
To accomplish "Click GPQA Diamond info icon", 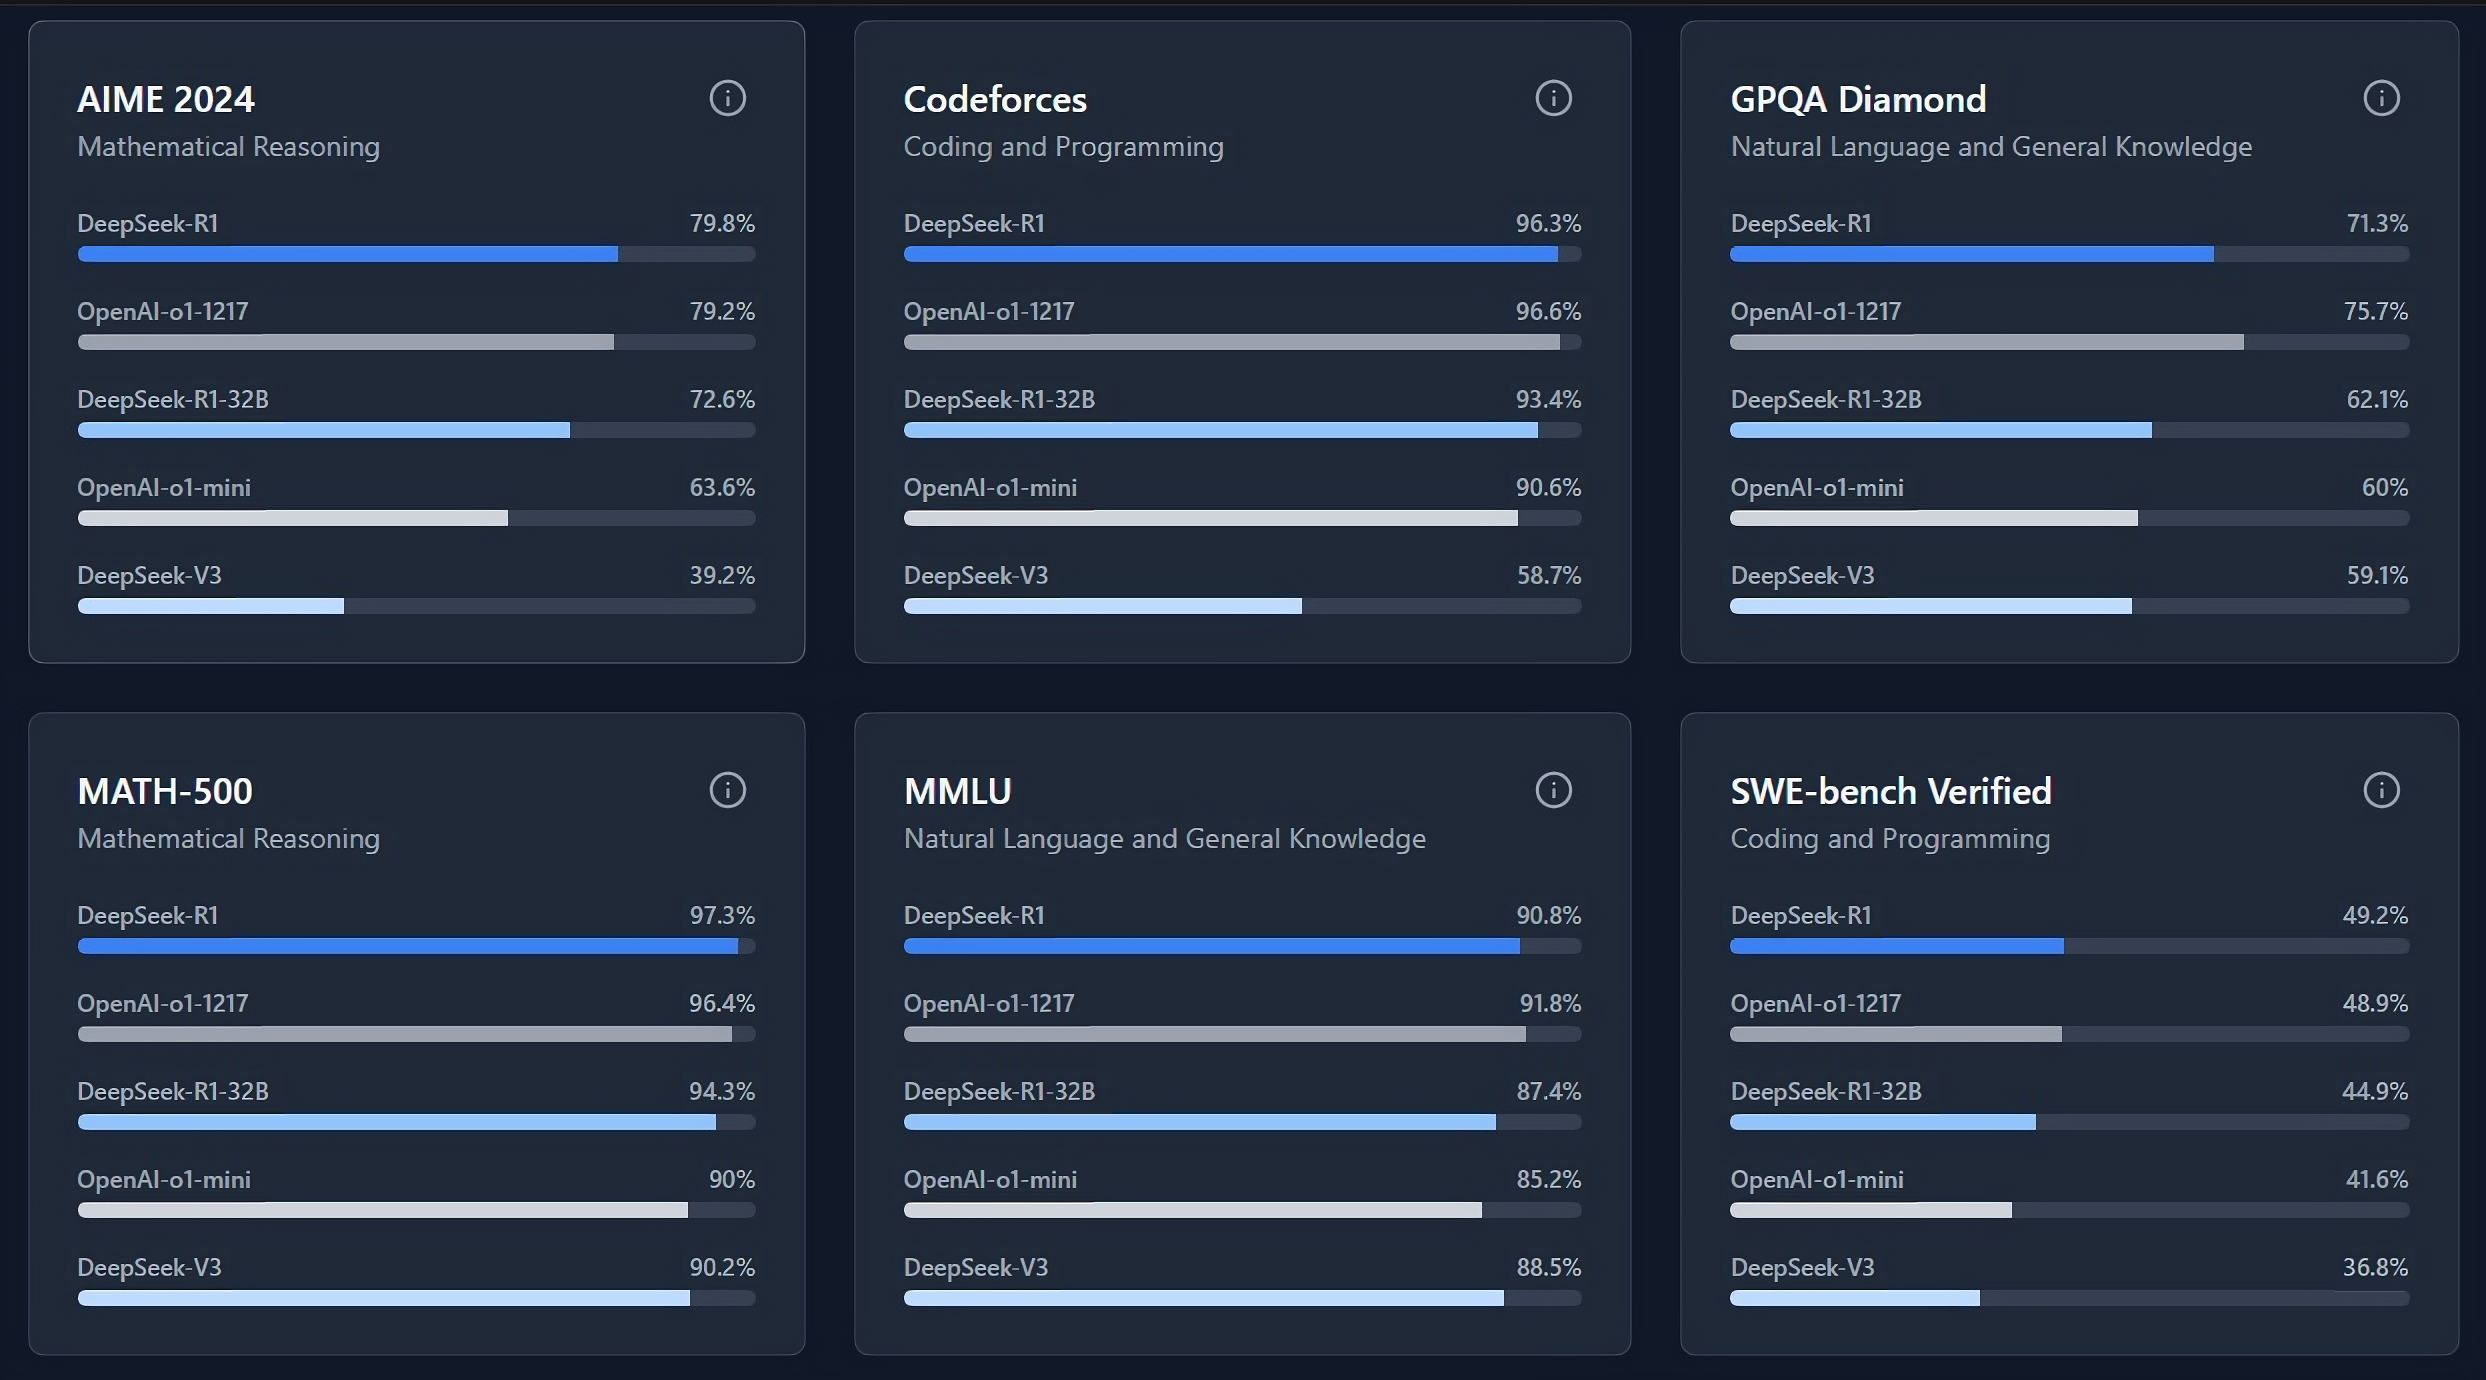I will (x=2381, y=98).
